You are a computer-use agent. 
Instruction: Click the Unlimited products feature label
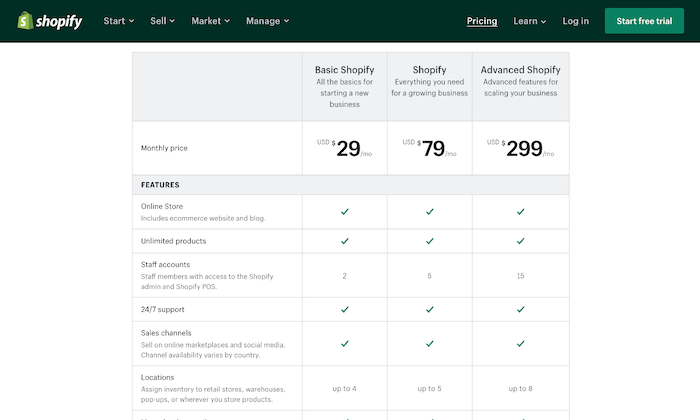(x=173, y=241)
